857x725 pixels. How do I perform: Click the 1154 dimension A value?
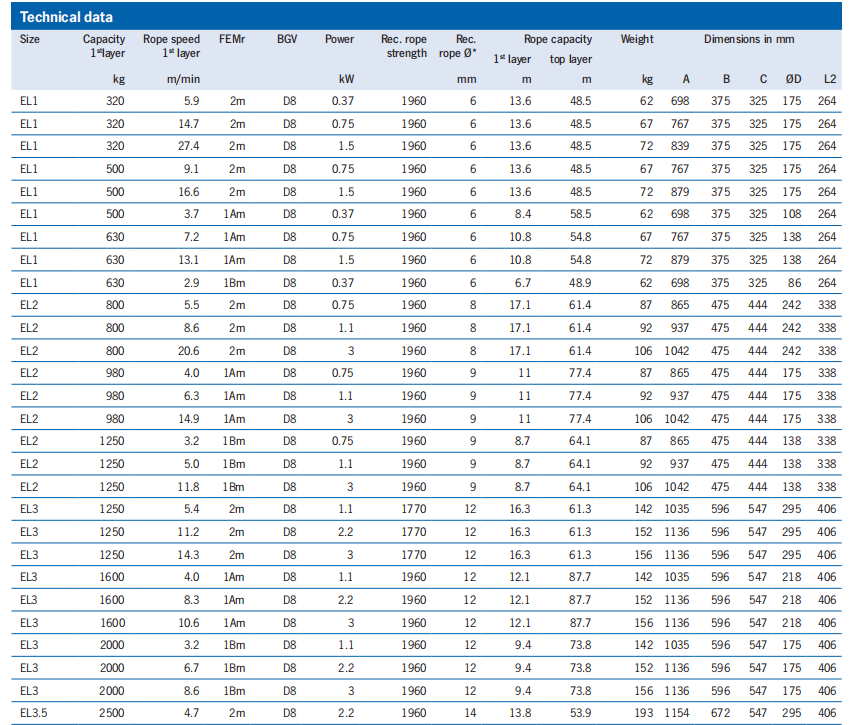coord(680,712)
